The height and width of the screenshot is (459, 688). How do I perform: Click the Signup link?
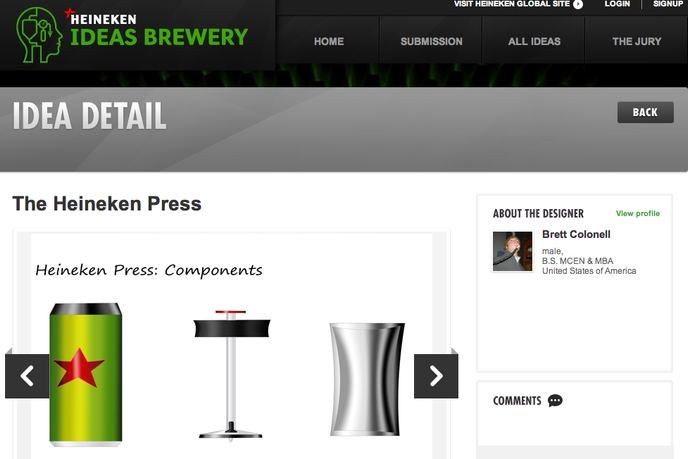point(668,4)
